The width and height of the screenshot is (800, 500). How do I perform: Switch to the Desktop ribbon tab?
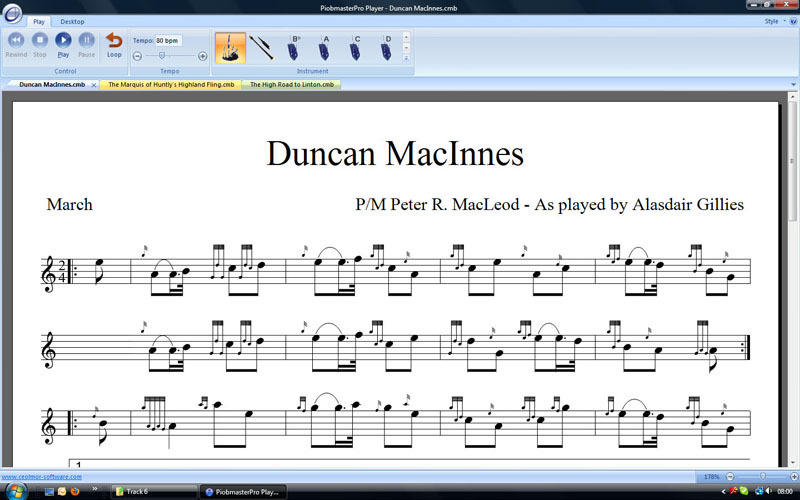coord(72,21)
